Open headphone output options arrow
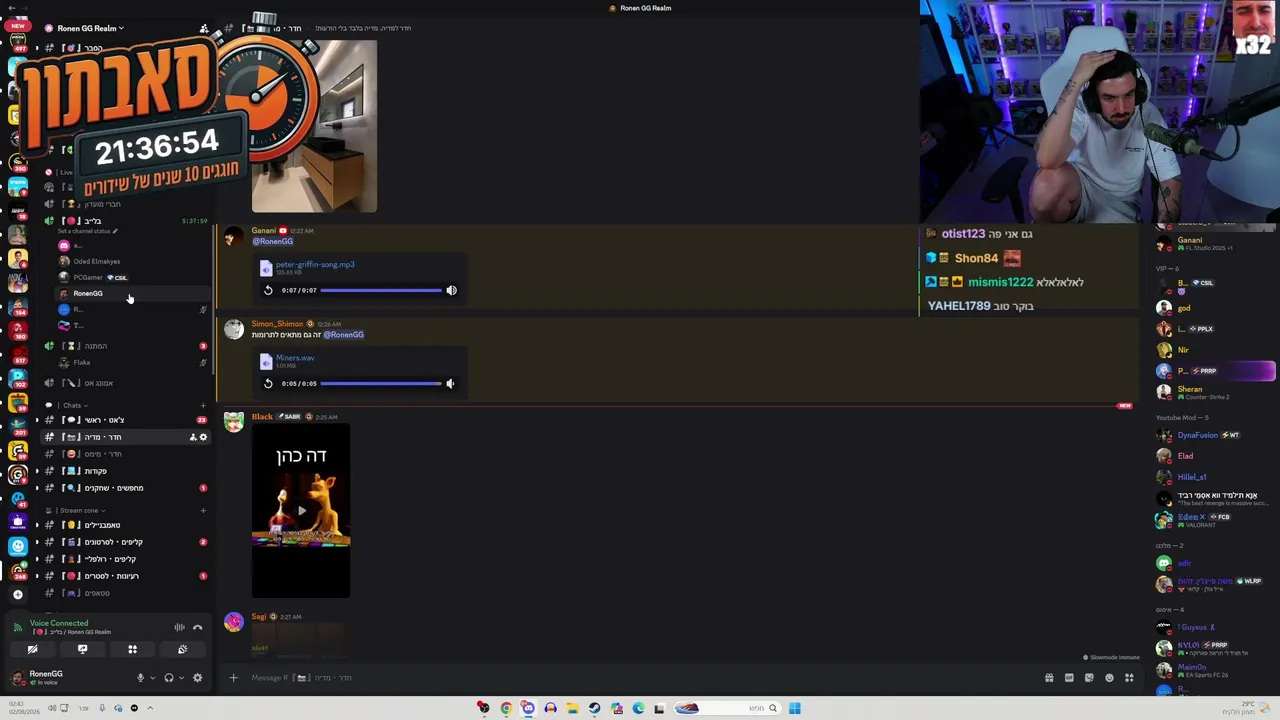Image resolution: width=1280 pixels, height=720 pixels. pos(181,678)
